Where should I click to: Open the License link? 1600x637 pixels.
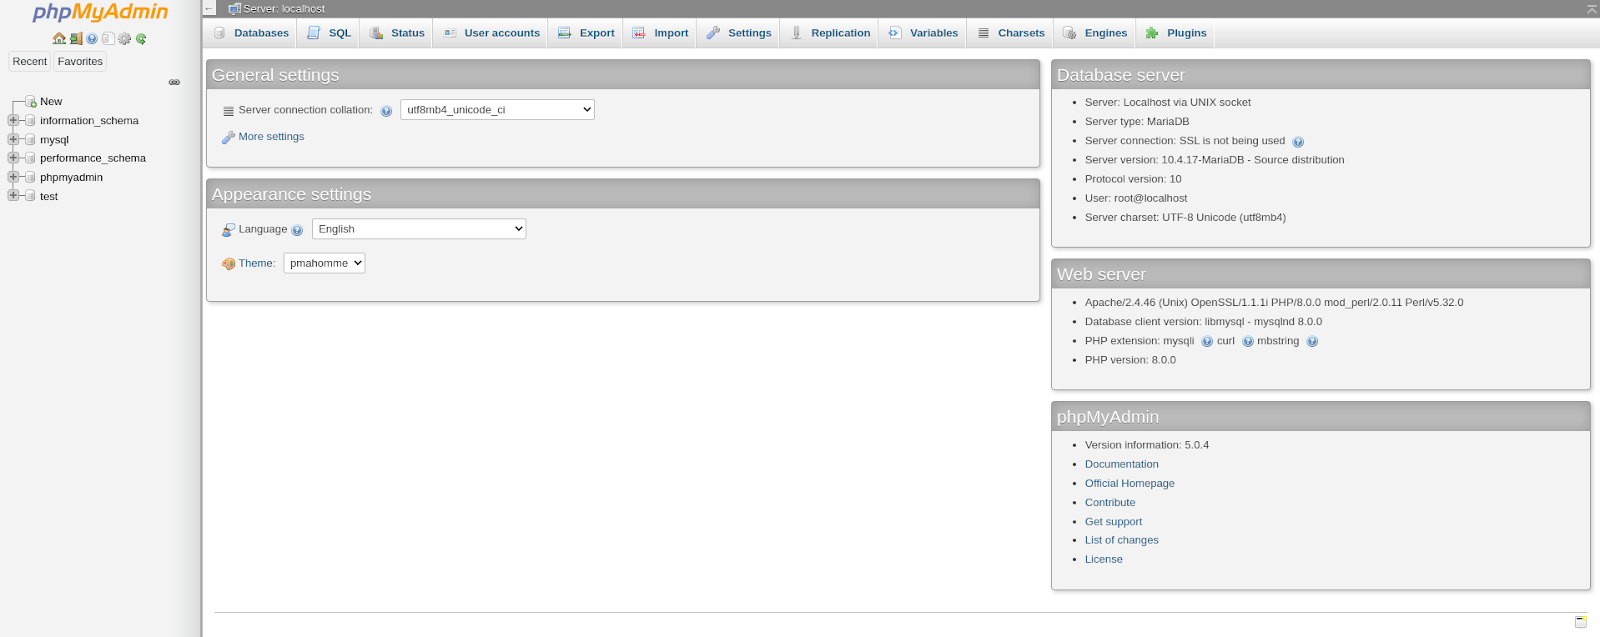(1103, 559)
